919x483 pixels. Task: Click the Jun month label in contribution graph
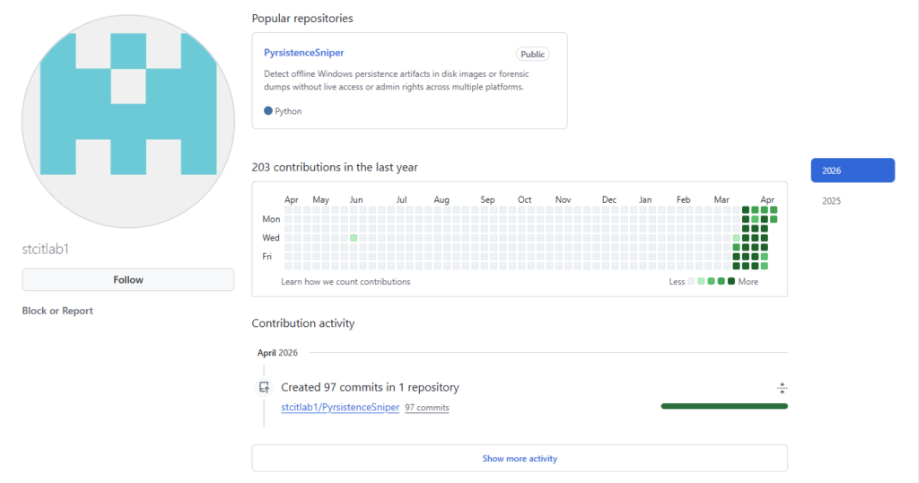356,200
